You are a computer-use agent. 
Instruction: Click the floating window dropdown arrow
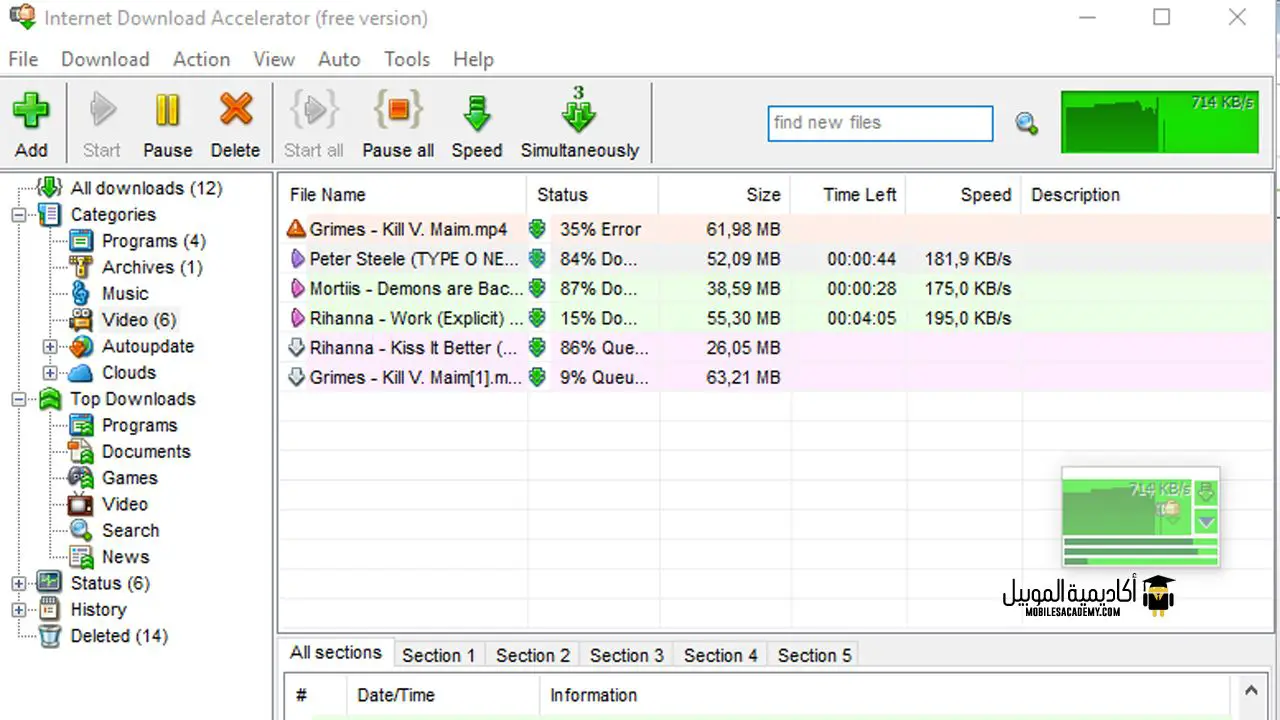click(x=1206, y=522)
